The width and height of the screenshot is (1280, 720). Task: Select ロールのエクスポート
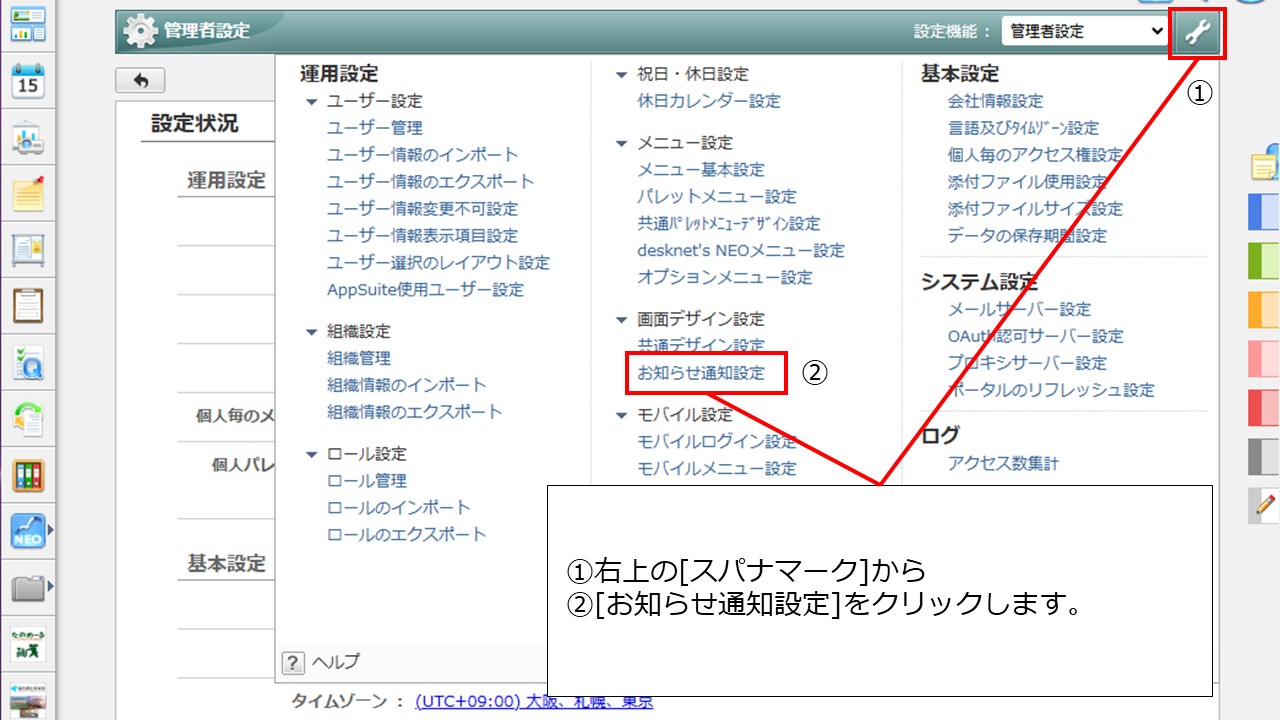(x=407, y=535)
